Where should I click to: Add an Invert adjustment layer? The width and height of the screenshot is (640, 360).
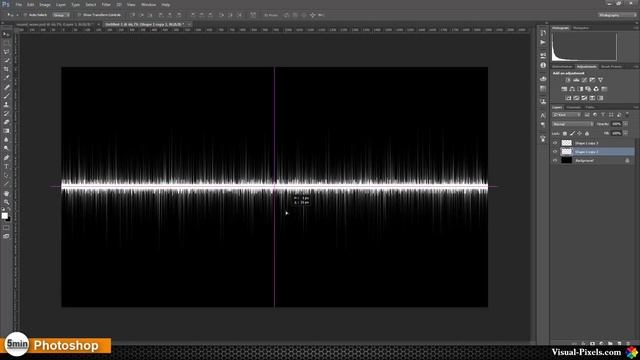coord(568,98)
